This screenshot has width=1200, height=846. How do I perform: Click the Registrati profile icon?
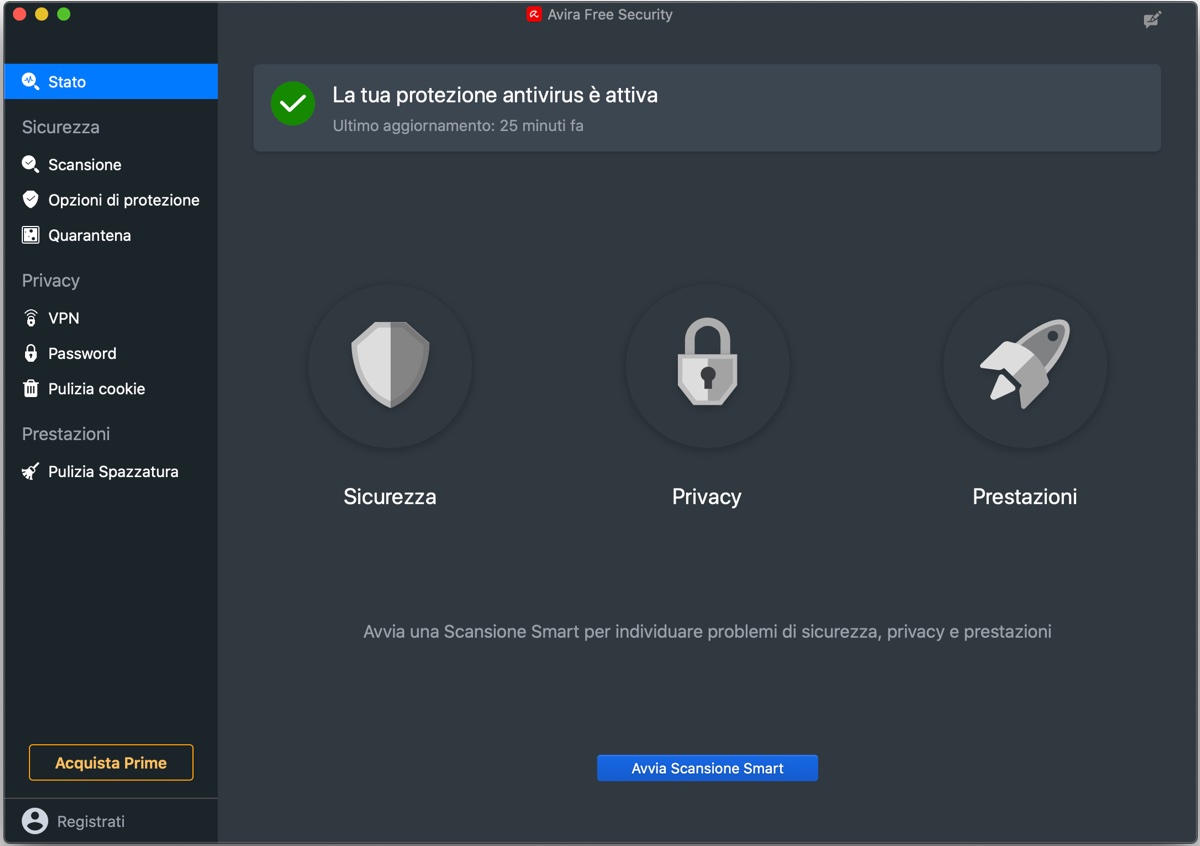coord(35,820)
